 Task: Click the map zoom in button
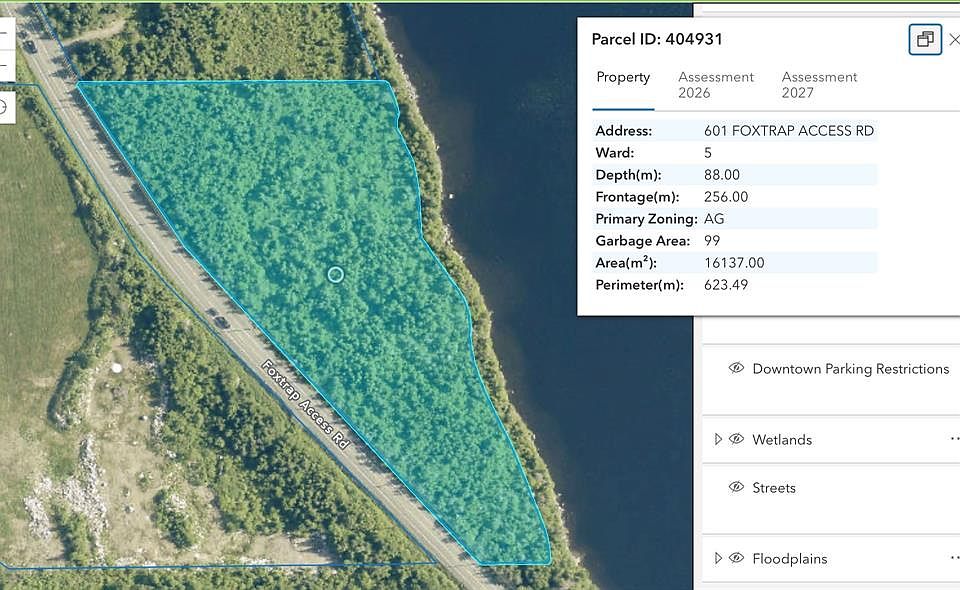tap(7, 34)
